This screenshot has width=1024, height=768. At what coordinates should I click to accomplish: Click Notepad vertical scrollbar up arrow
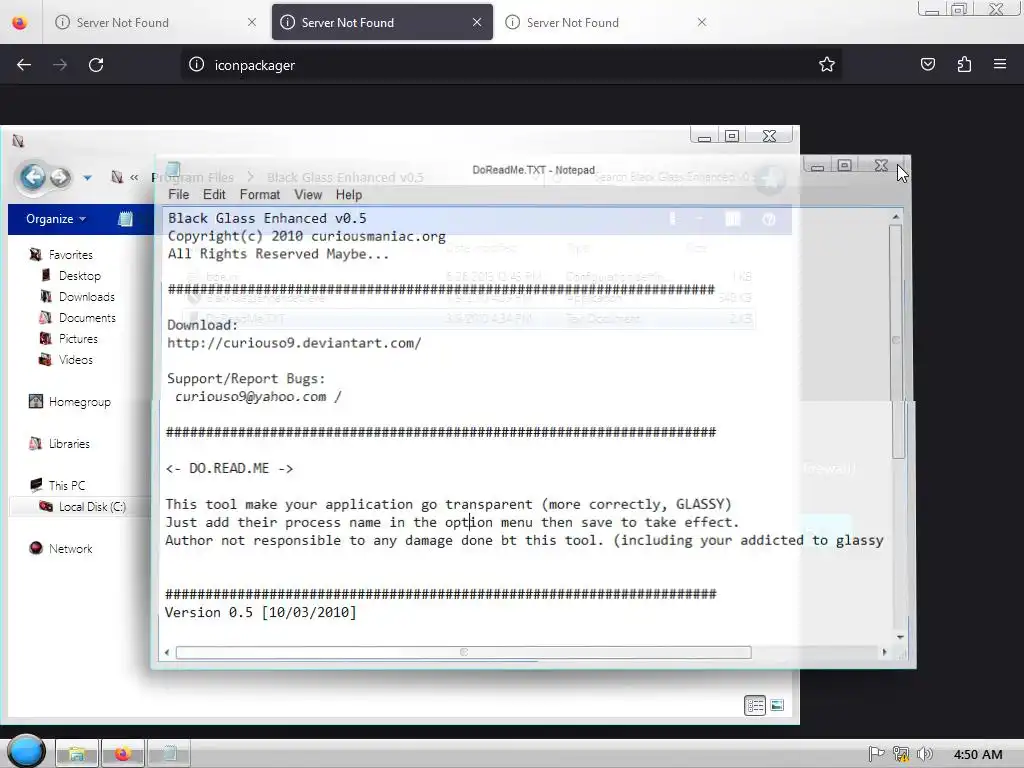896,216
